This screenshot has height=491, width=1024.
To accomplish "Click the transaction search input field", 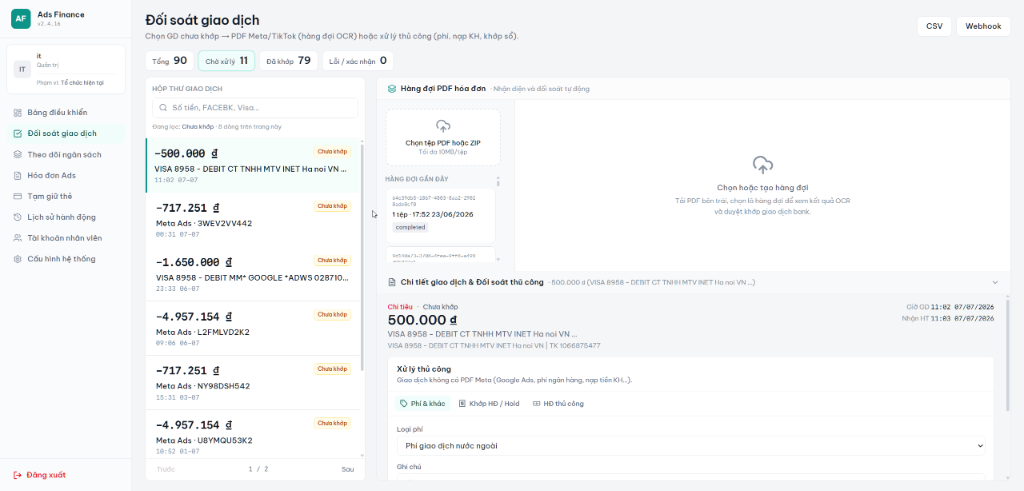I will [255, 108].
